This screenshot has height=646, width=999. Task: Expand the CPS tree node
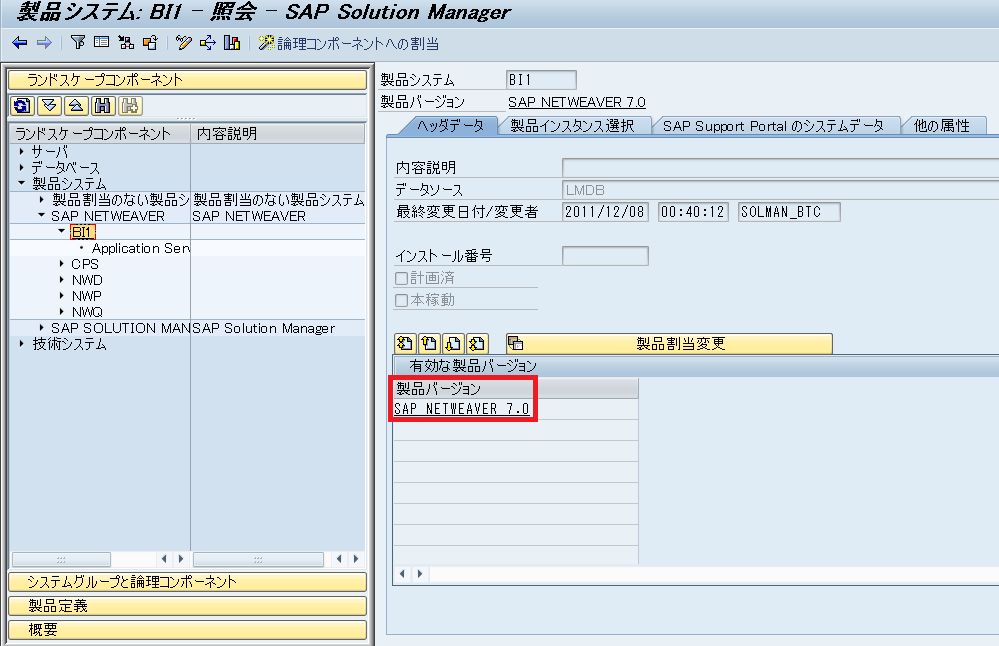pyautogui.click(x=61, y=263)
